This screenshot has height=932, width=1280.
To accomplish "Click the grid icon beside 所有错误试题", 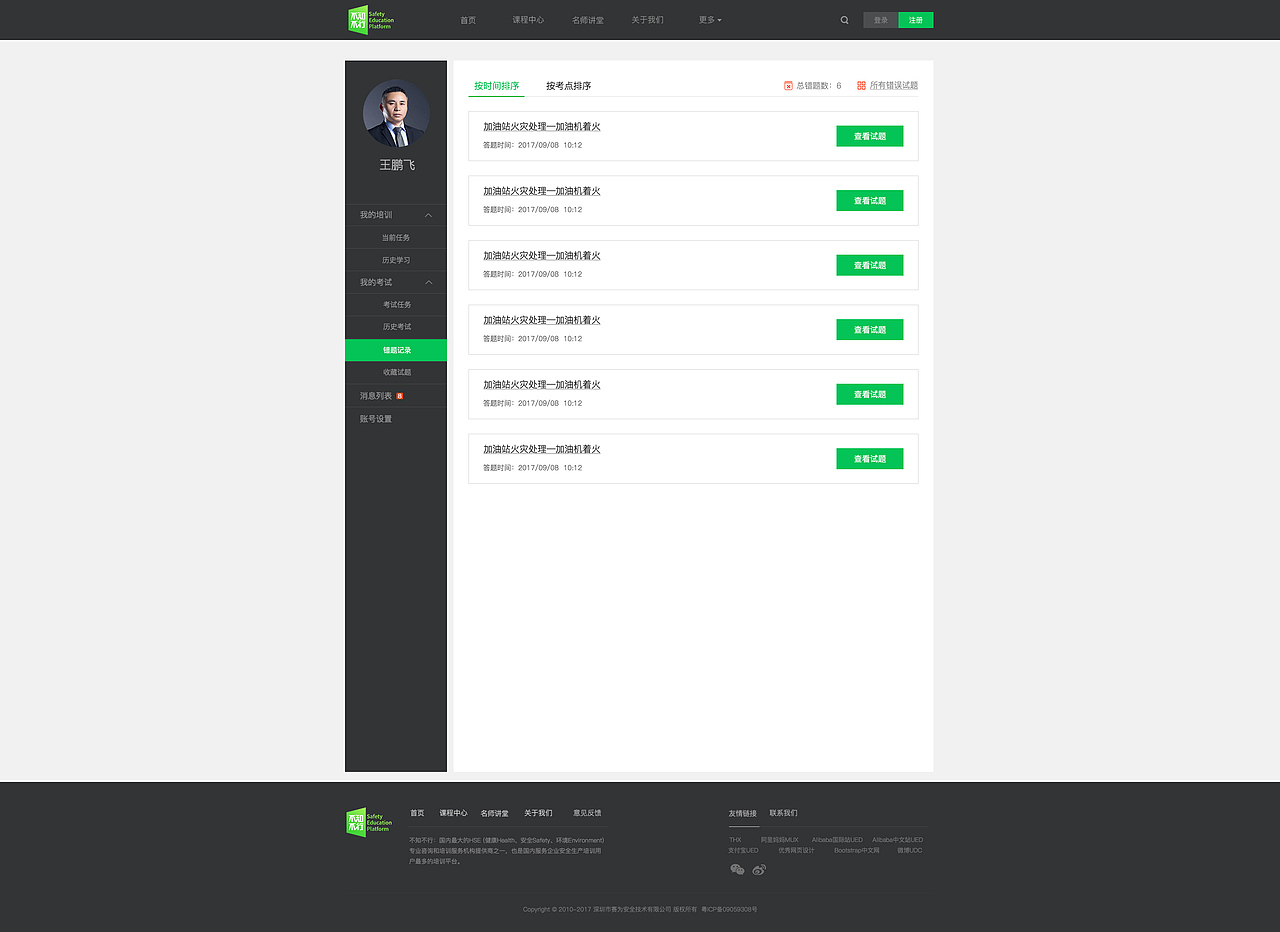I will tap(861, 86).
